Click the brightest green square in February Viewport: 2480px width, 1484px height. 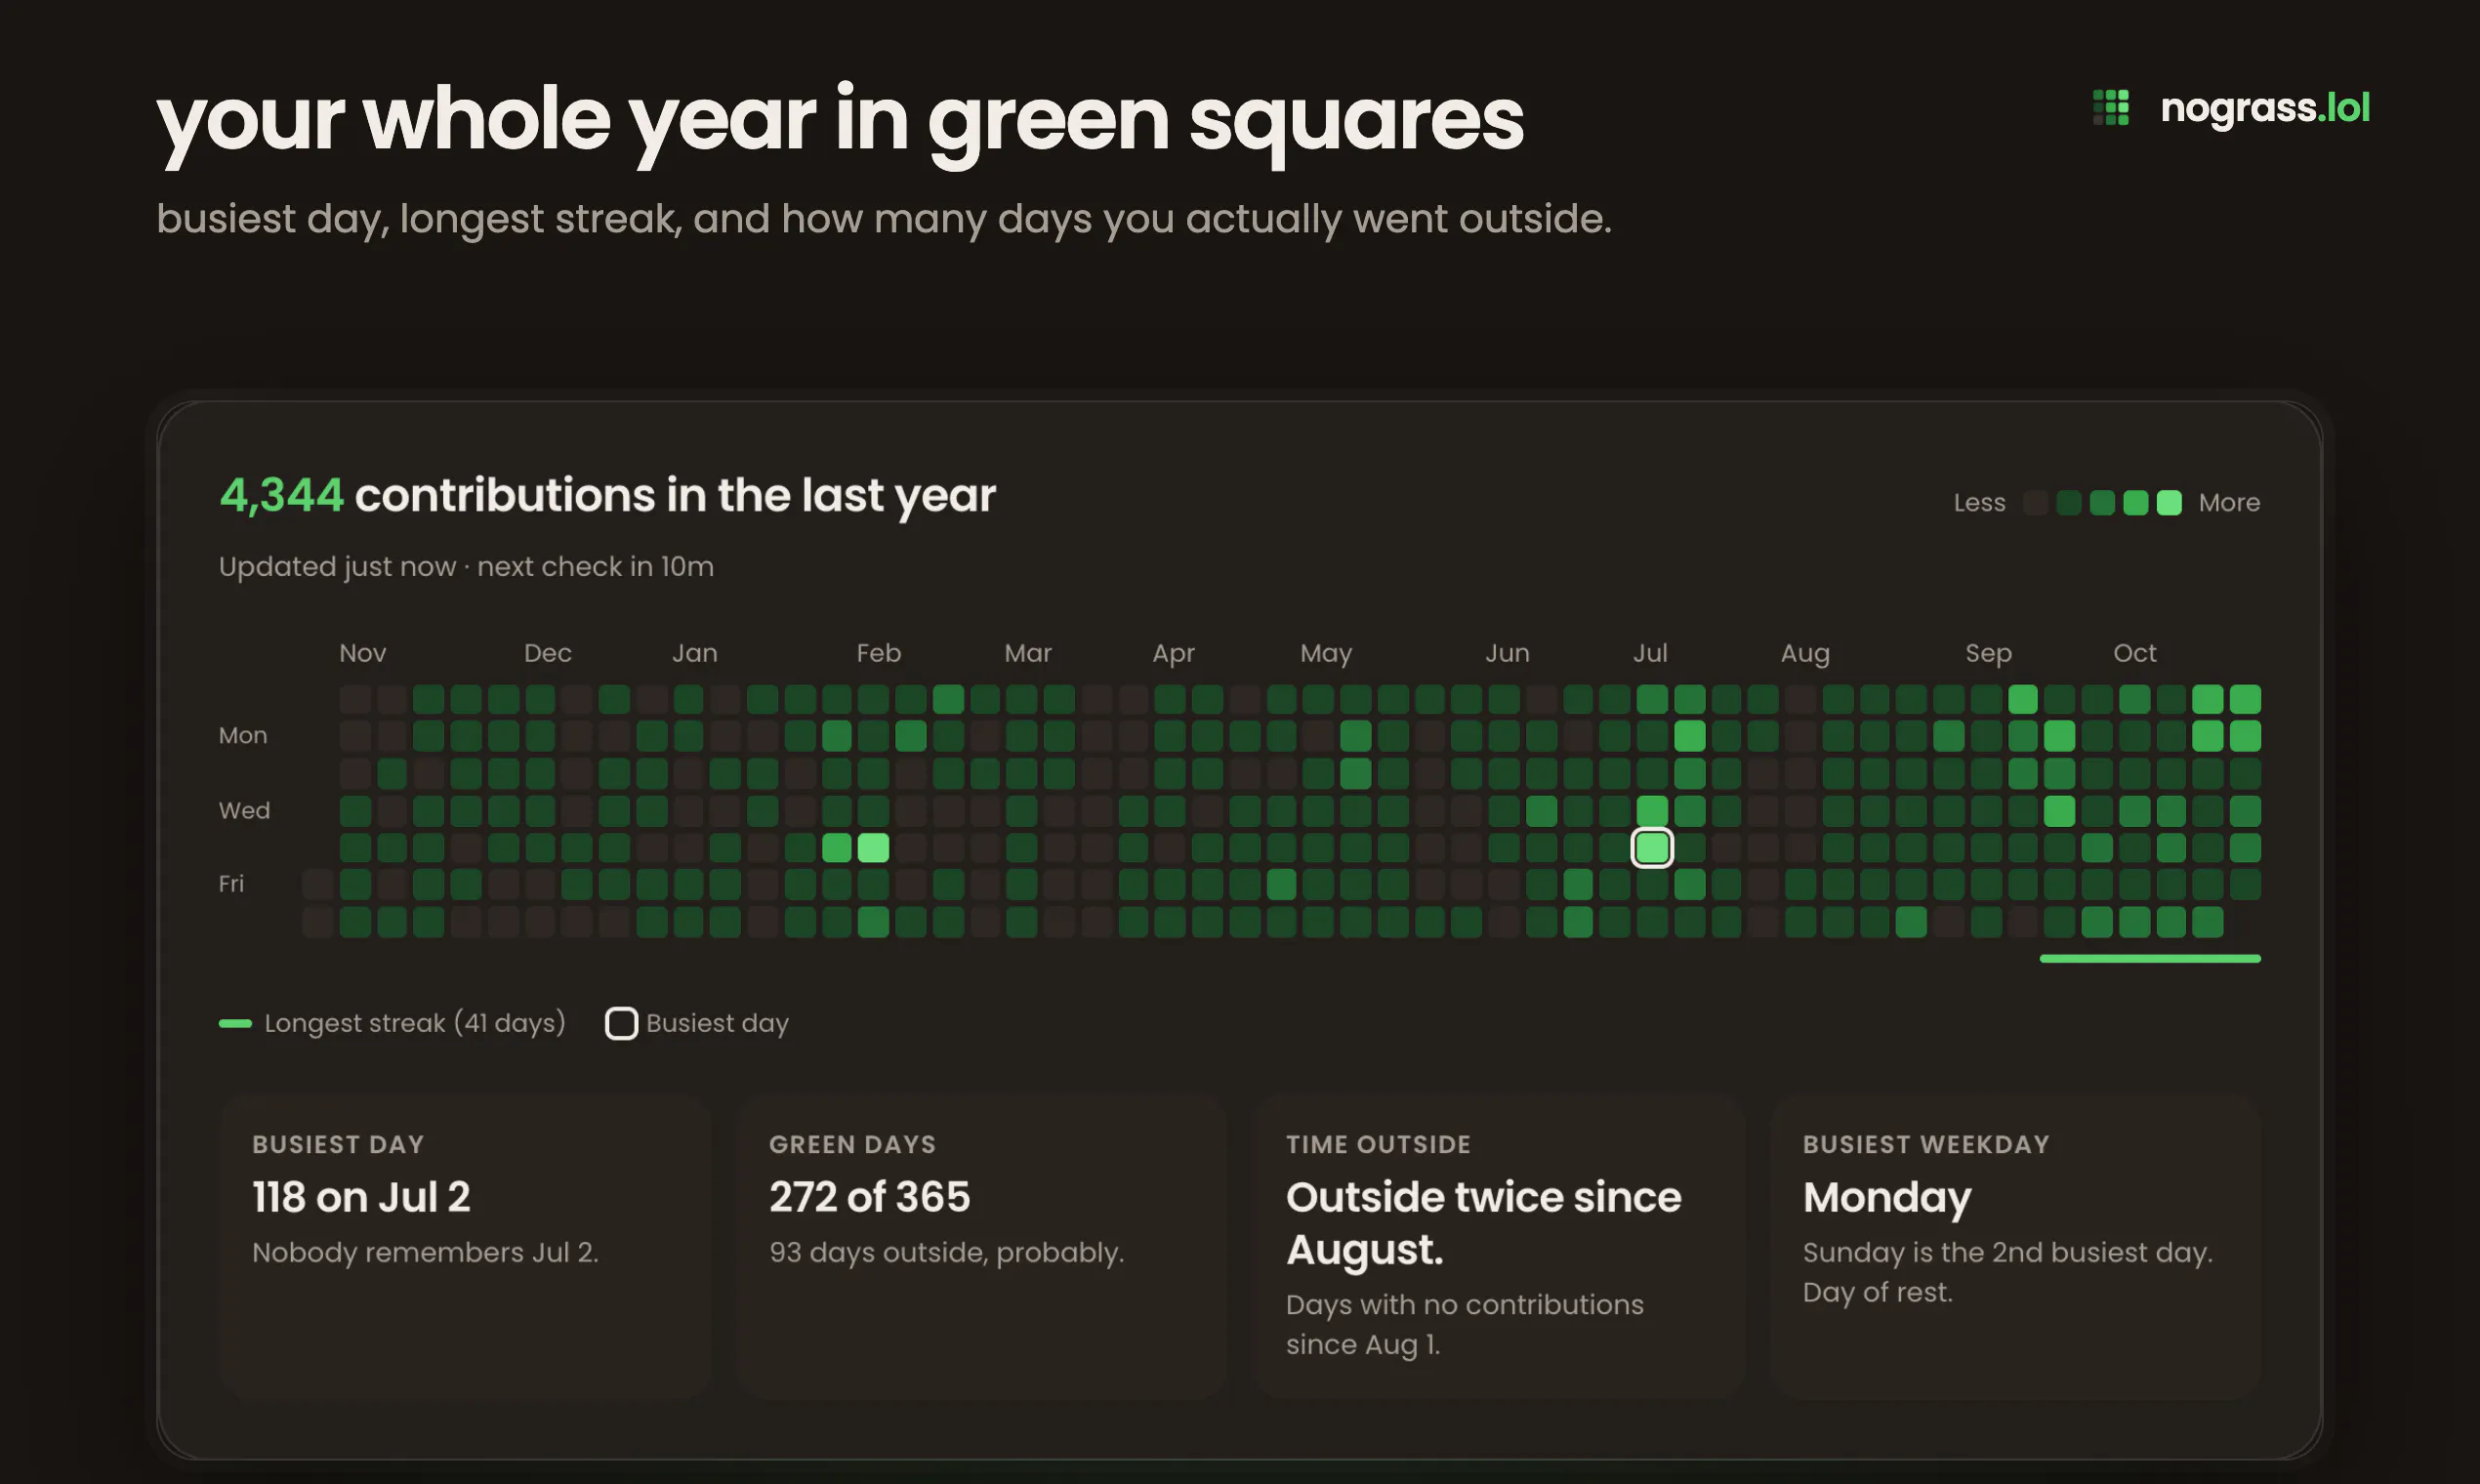pos(873,847)
